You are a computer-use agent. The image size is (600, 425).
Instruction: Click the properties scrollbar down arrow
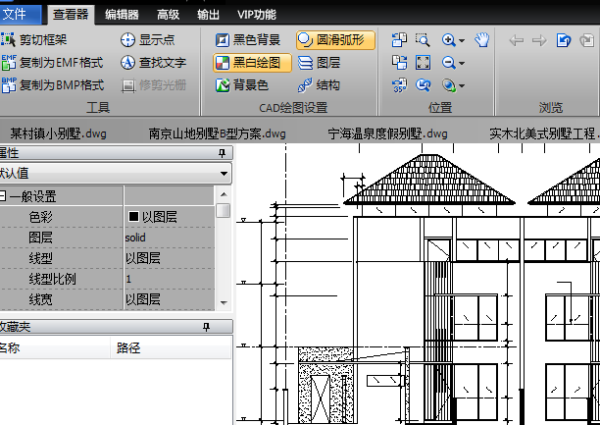[223, 302]
